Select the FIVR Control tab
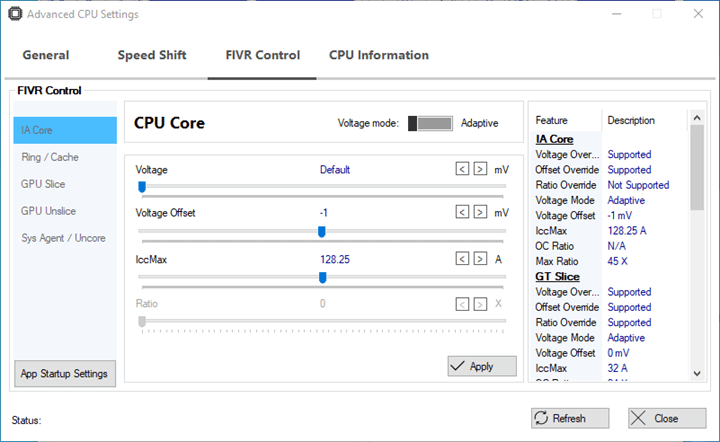 pos(263,55)
